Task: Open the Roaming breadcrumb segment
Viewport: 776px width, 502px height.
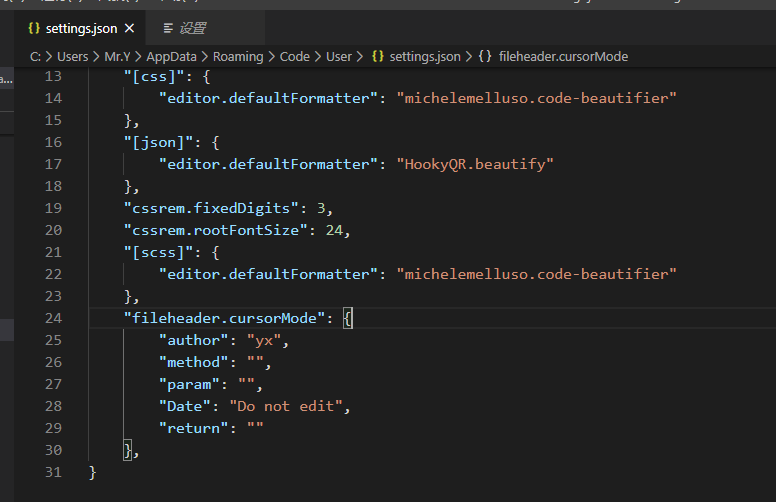Action: coord(238,56)
